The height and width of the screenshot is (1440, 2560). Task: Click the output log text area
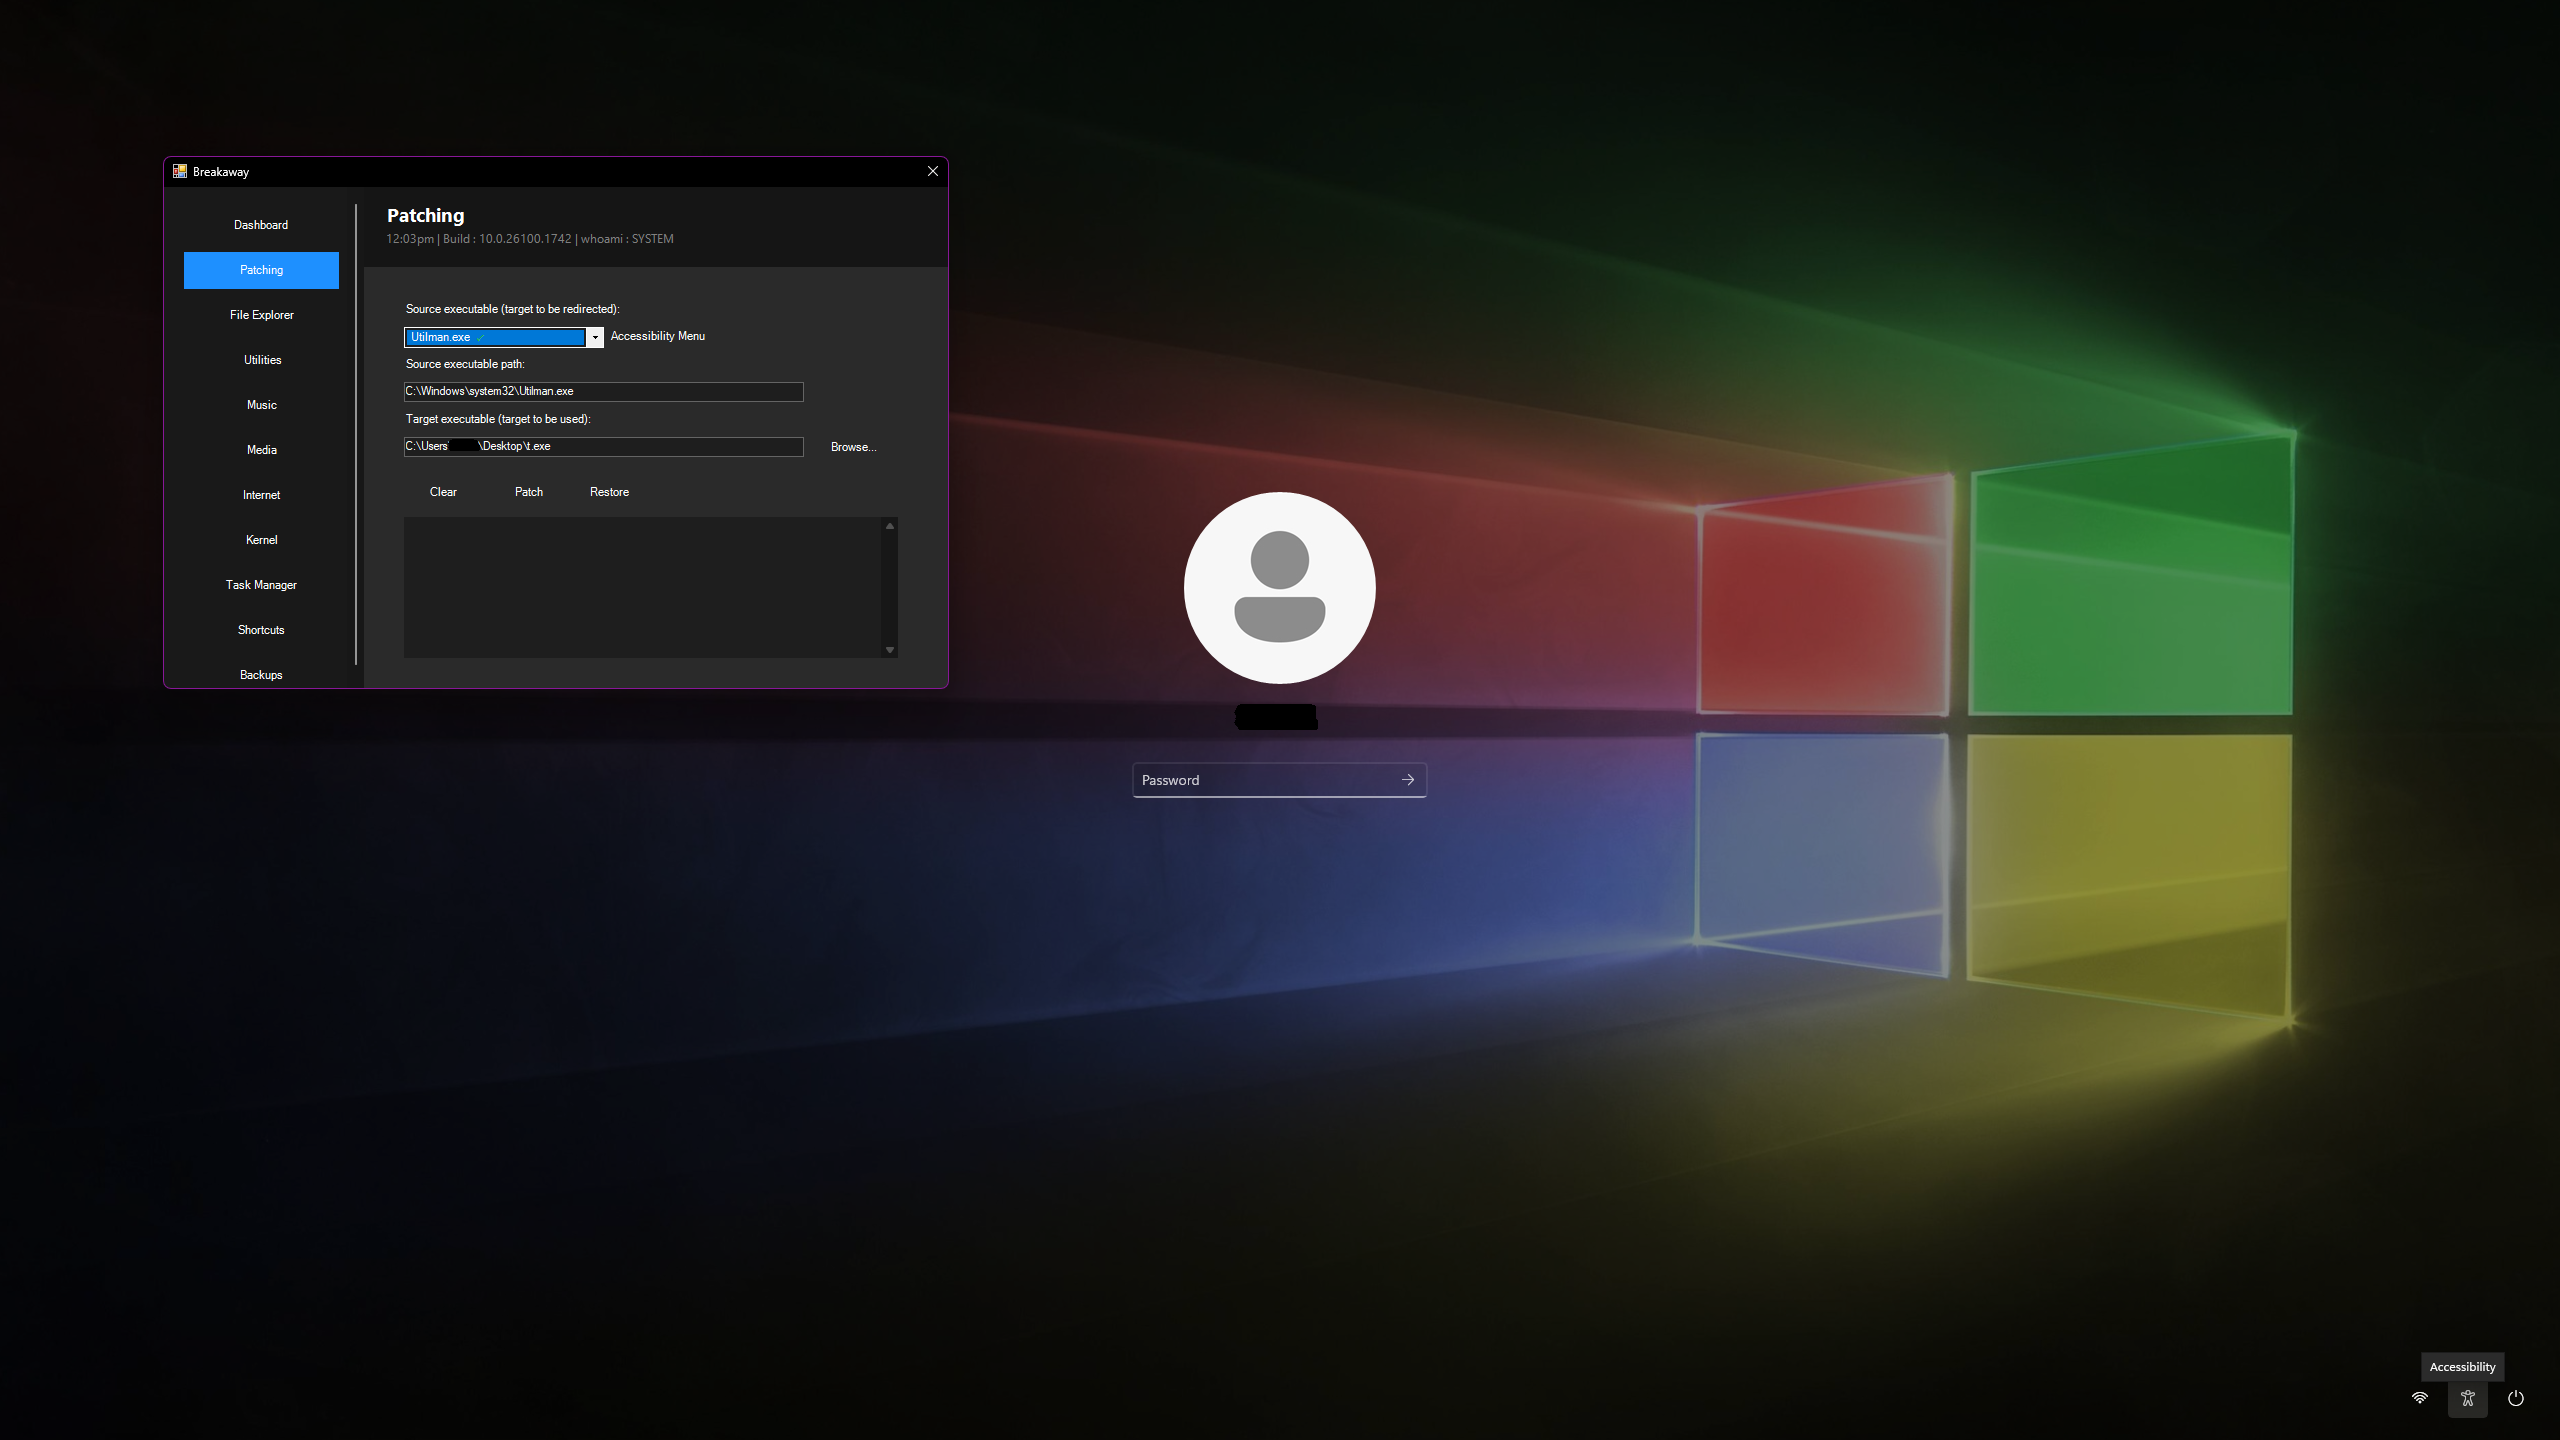pyautogui.click(x=643, y=587)
